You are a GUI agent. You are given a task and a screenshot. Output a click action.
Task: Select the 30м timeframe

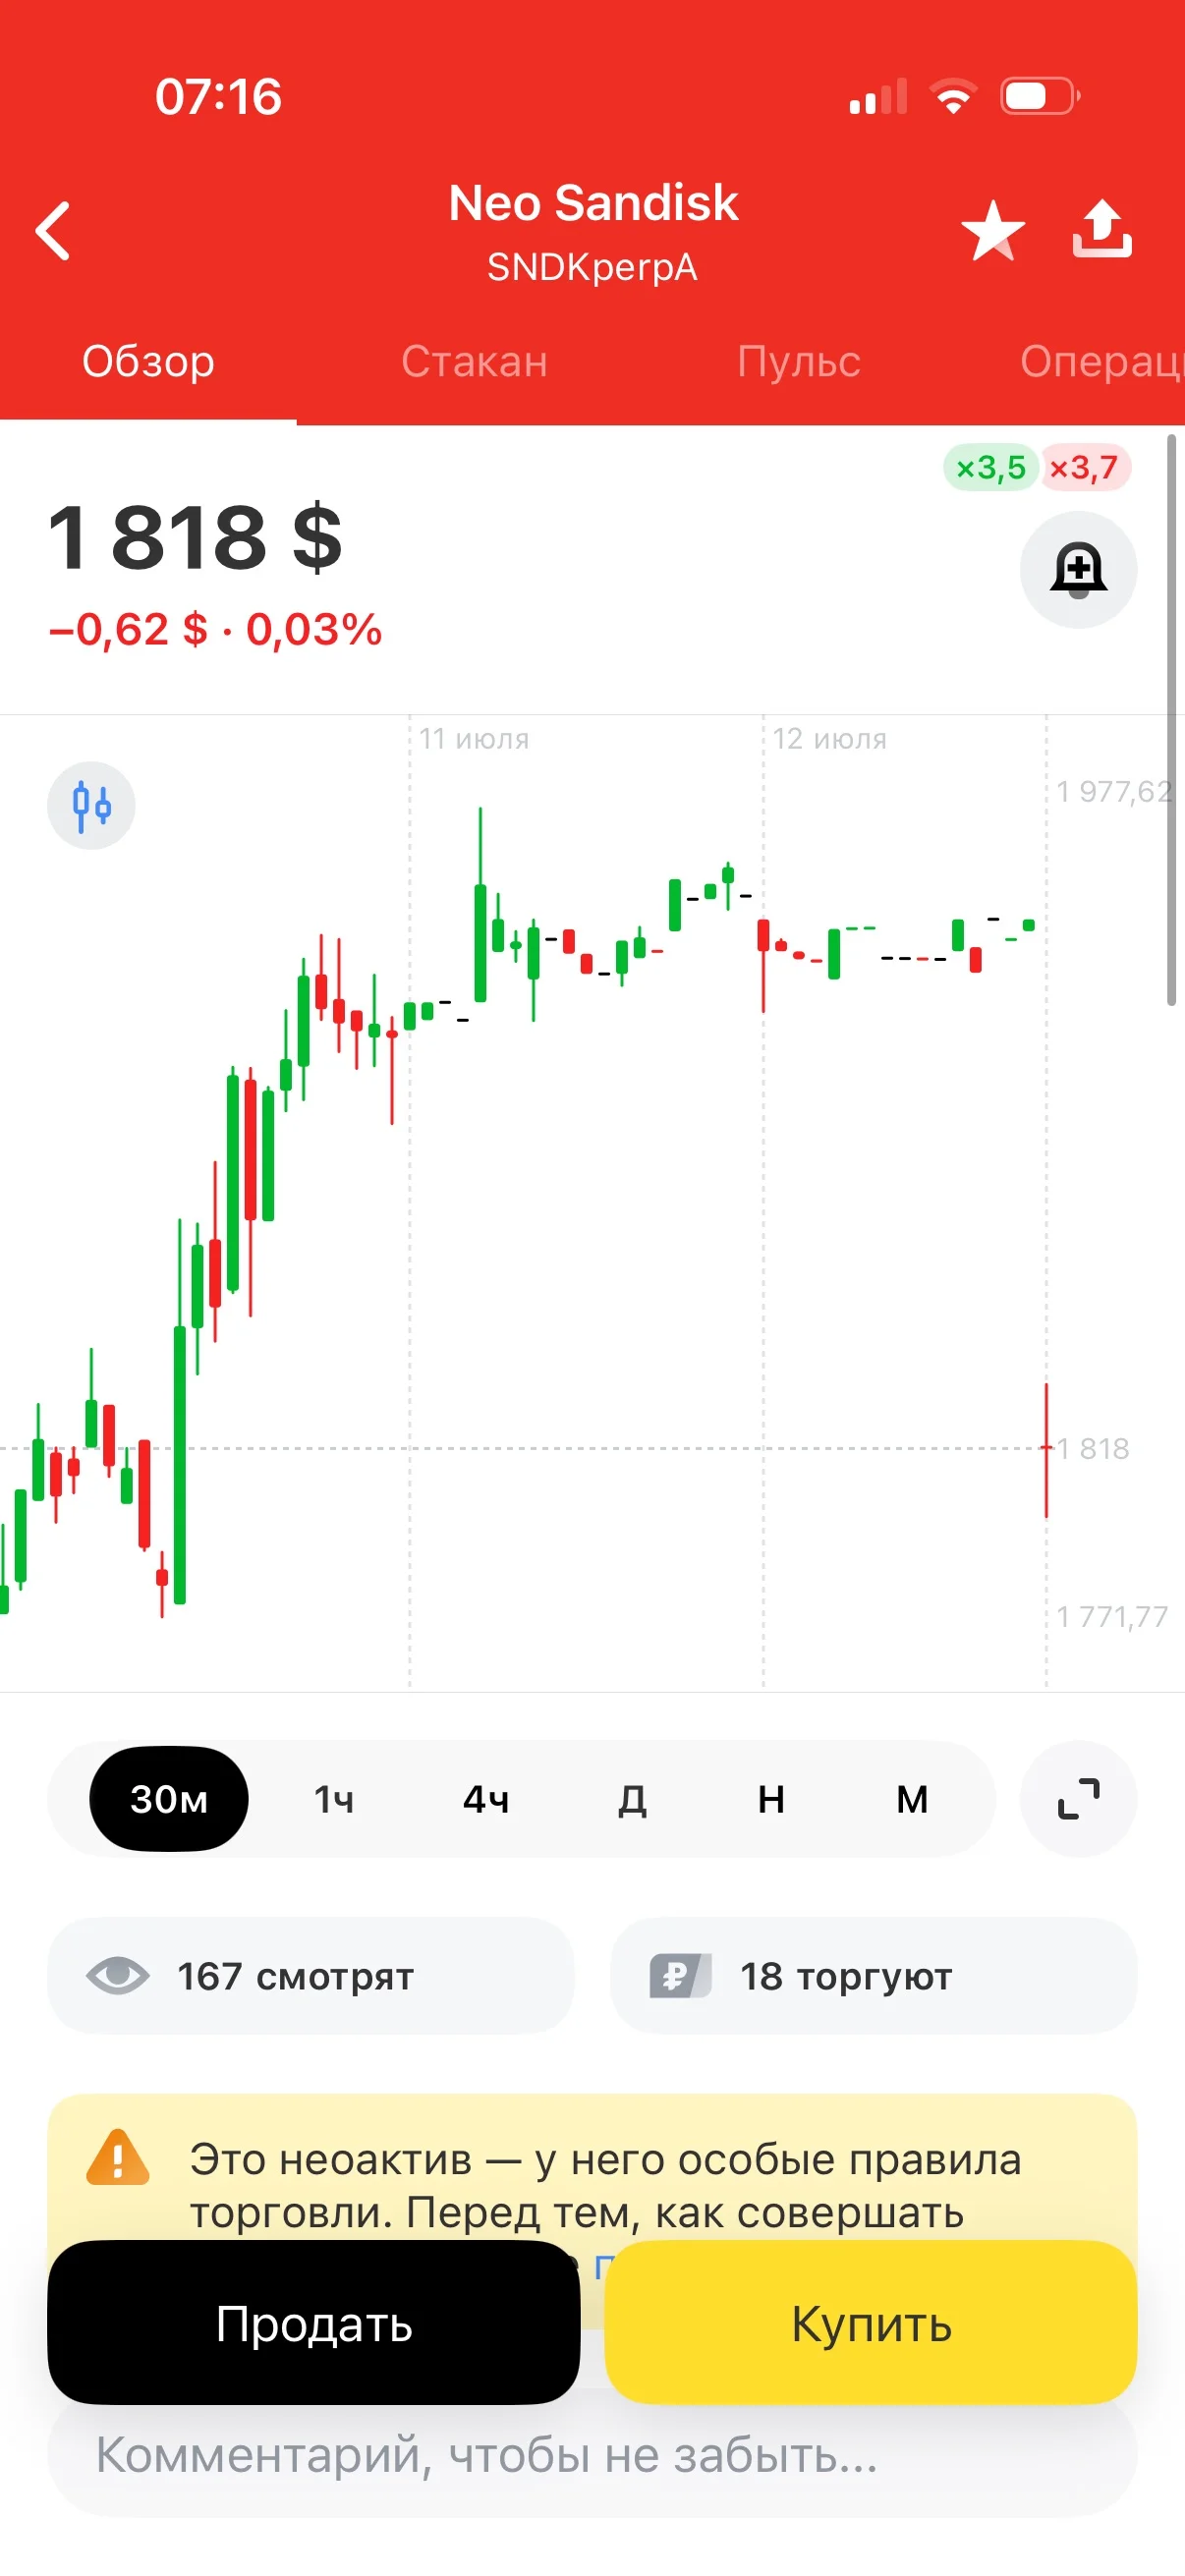click(x=169, y=1799)
